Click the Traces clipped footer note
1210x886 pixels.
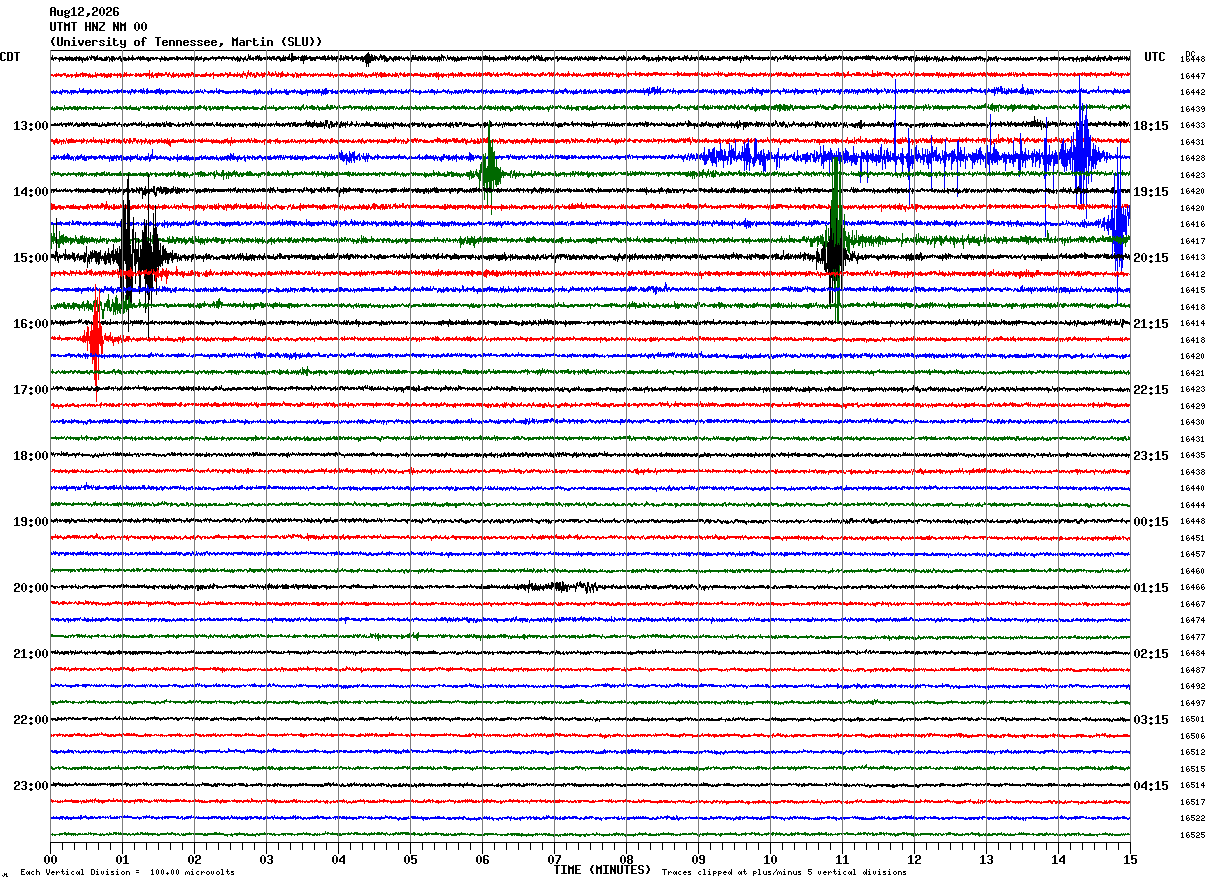[x=784, y=872]
